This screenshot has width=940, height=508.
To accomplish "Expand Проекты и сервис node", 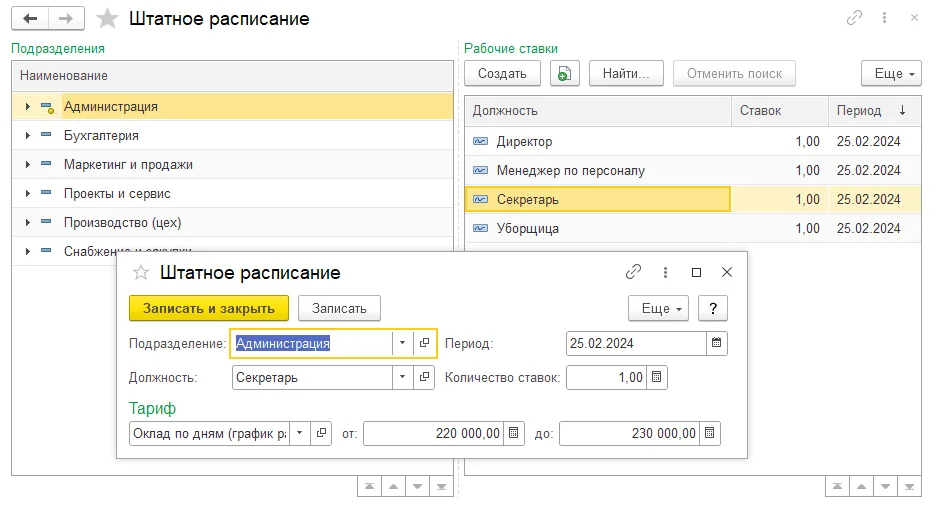I will (x=28, y=194).
